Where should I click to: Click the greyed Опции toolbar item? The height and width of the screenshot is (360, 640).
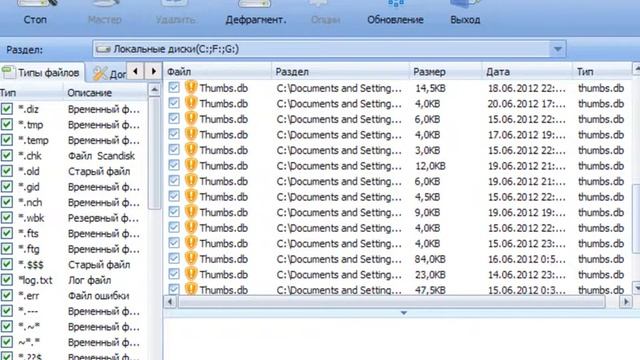[325, 13]
